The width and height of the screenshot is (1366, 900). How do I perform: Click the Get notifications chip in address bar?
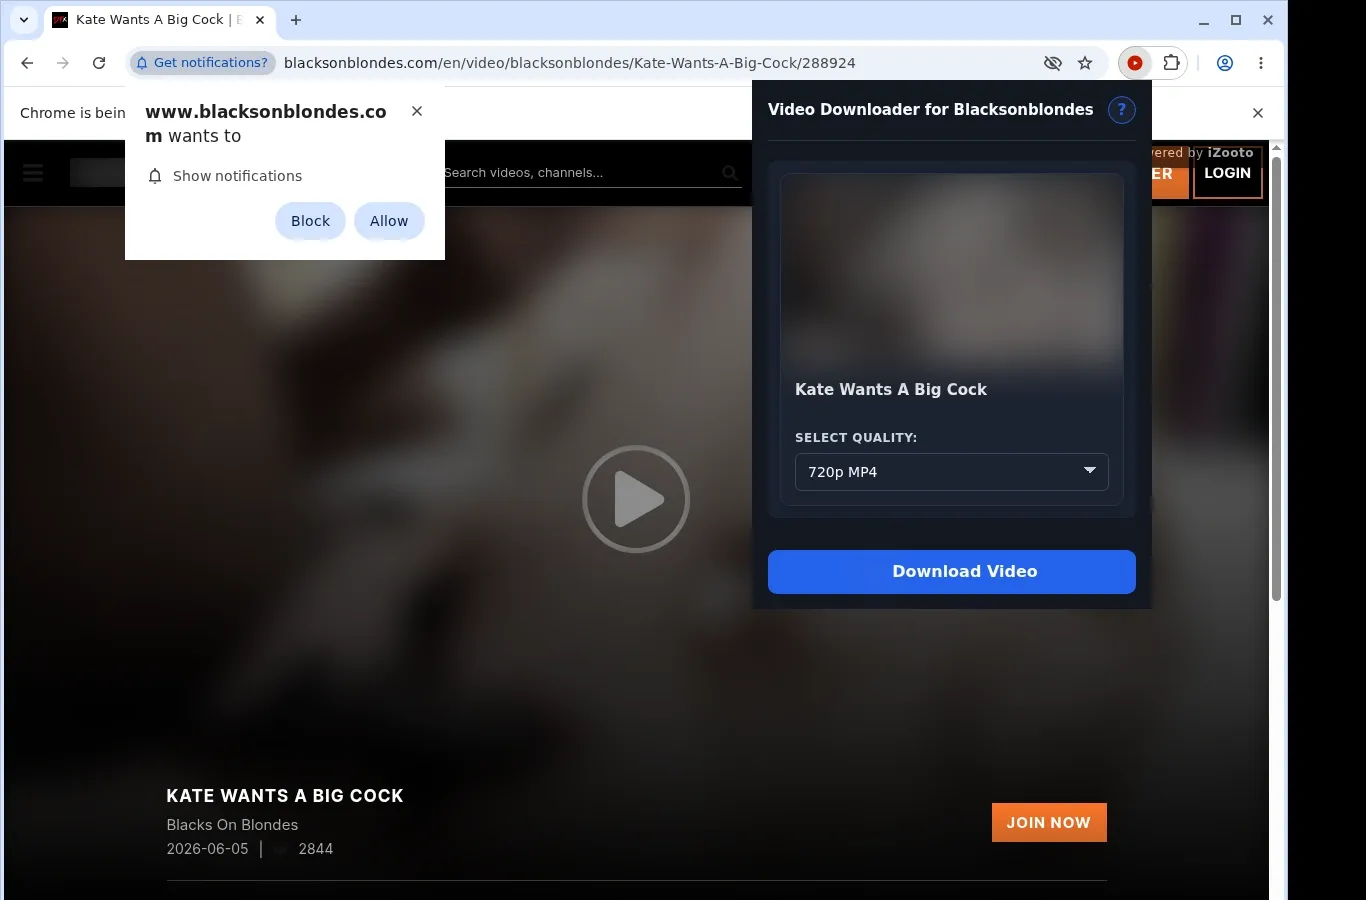[x=202, y=63]
